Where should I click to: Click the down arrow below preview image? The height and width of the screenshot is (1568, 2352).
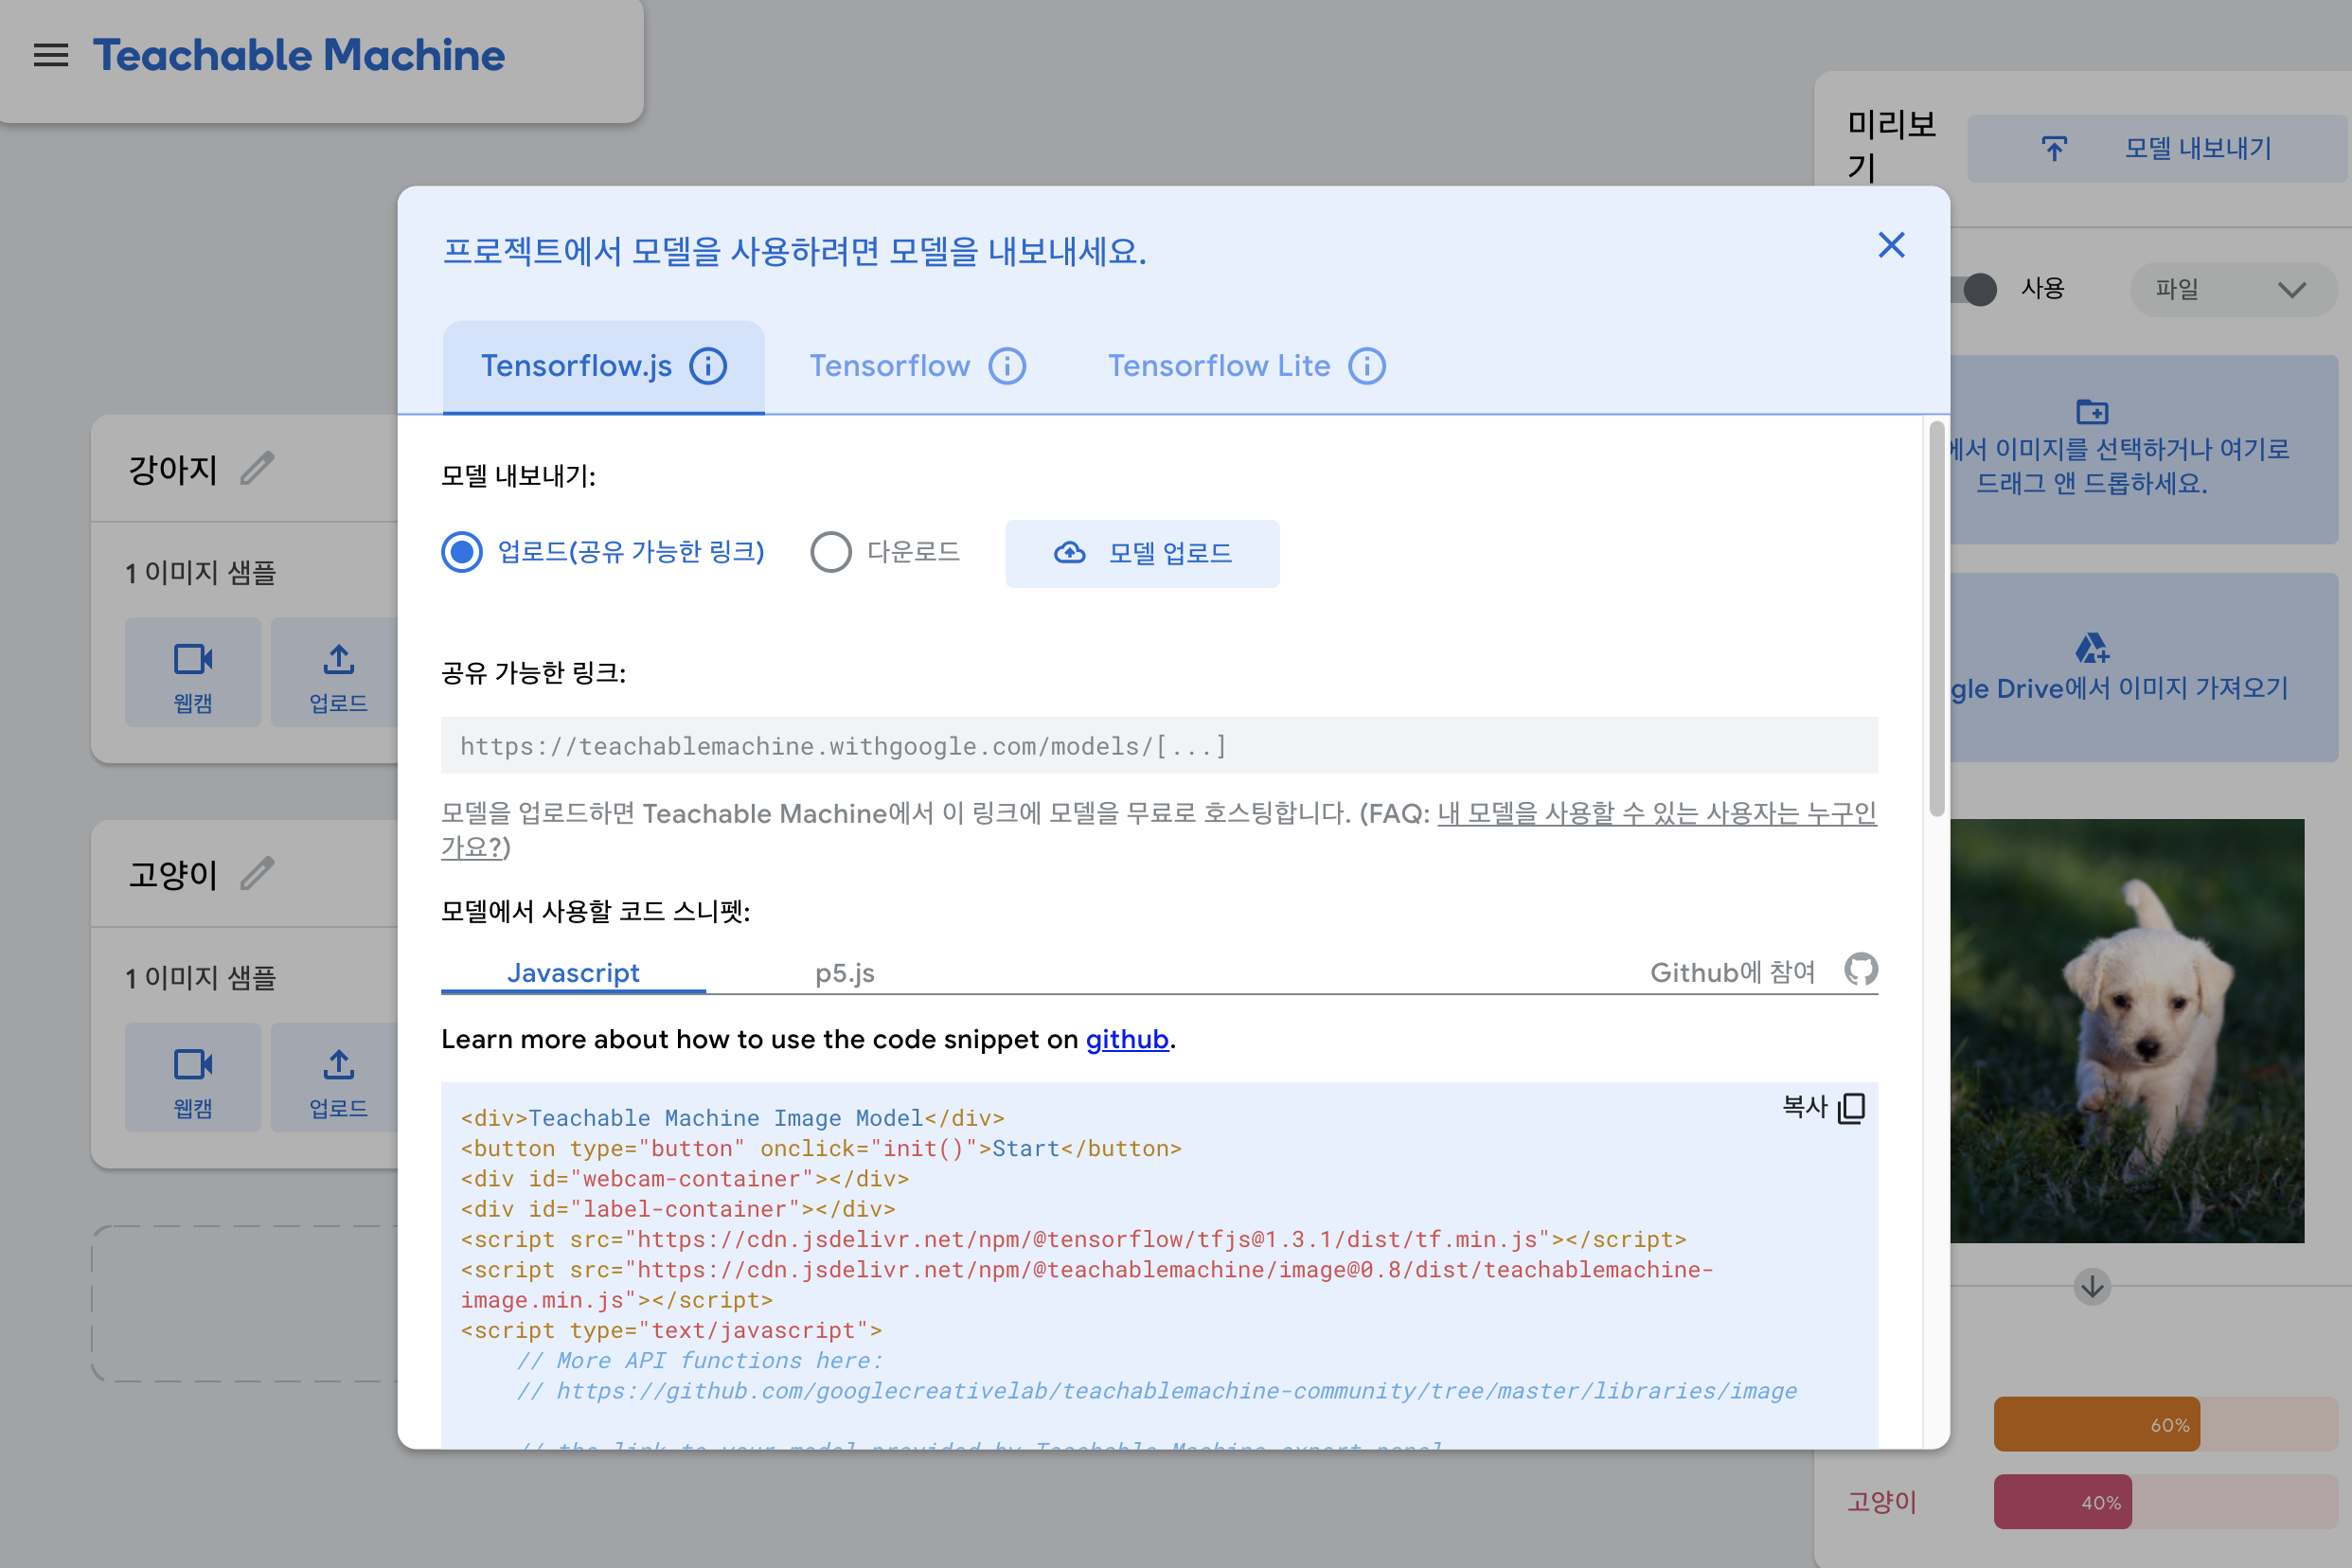point(2092,1286)
